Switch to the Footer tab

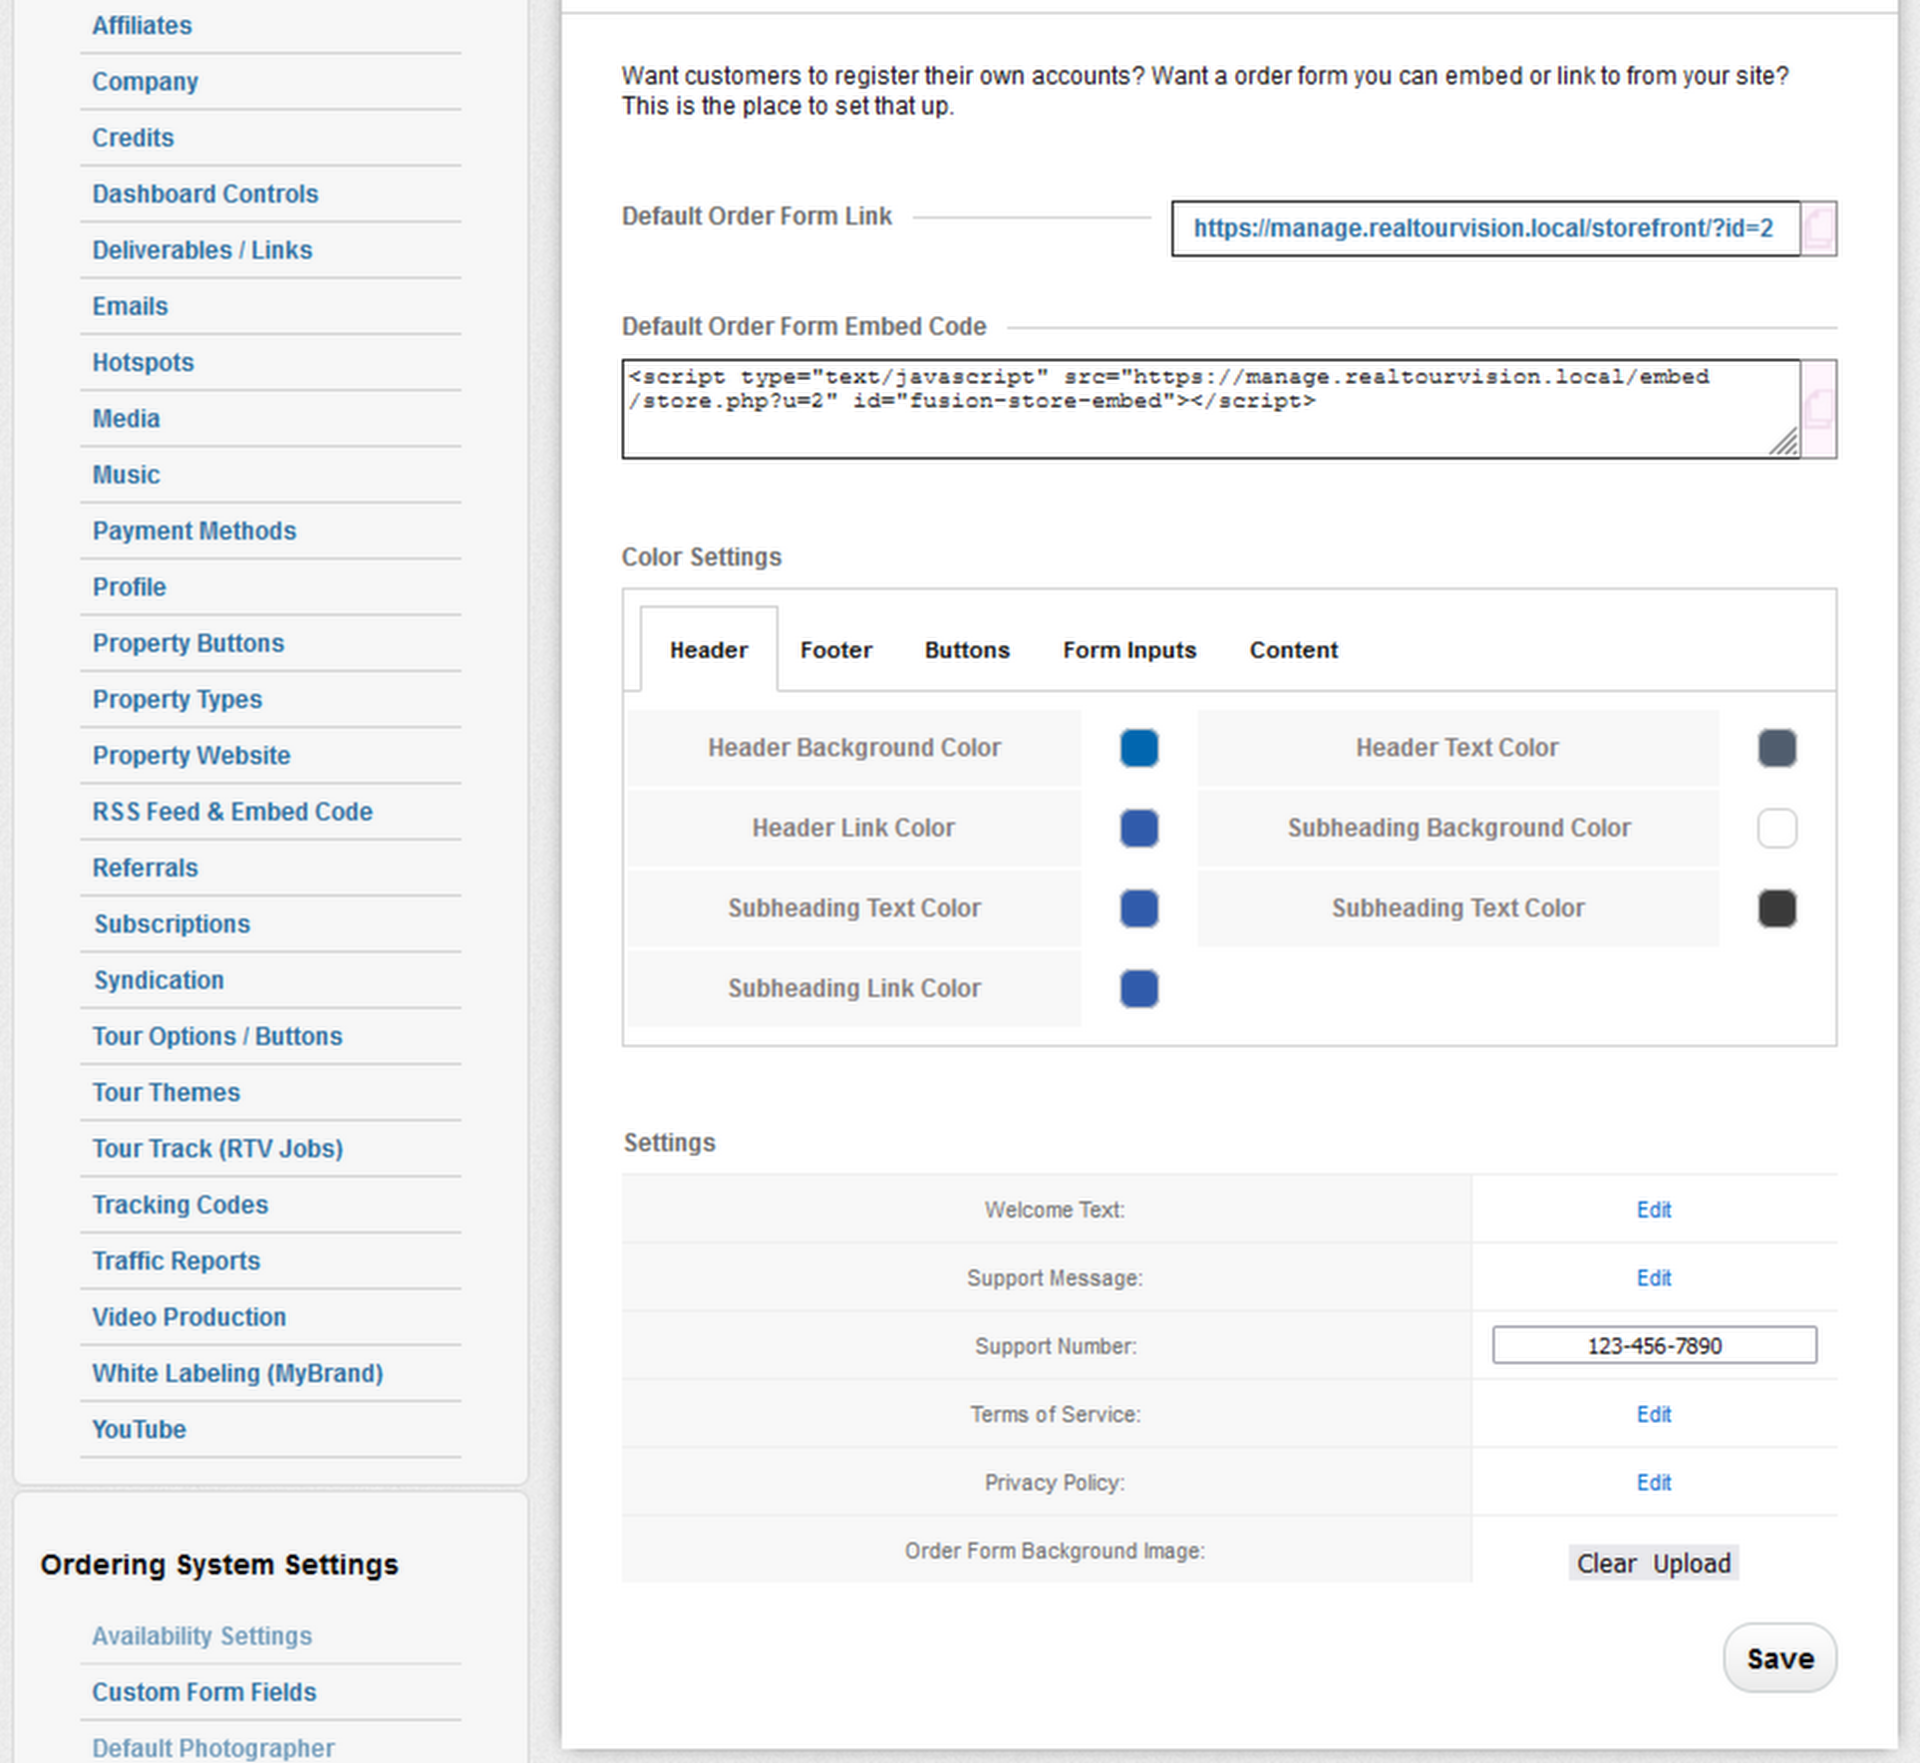tap(835, 650)
